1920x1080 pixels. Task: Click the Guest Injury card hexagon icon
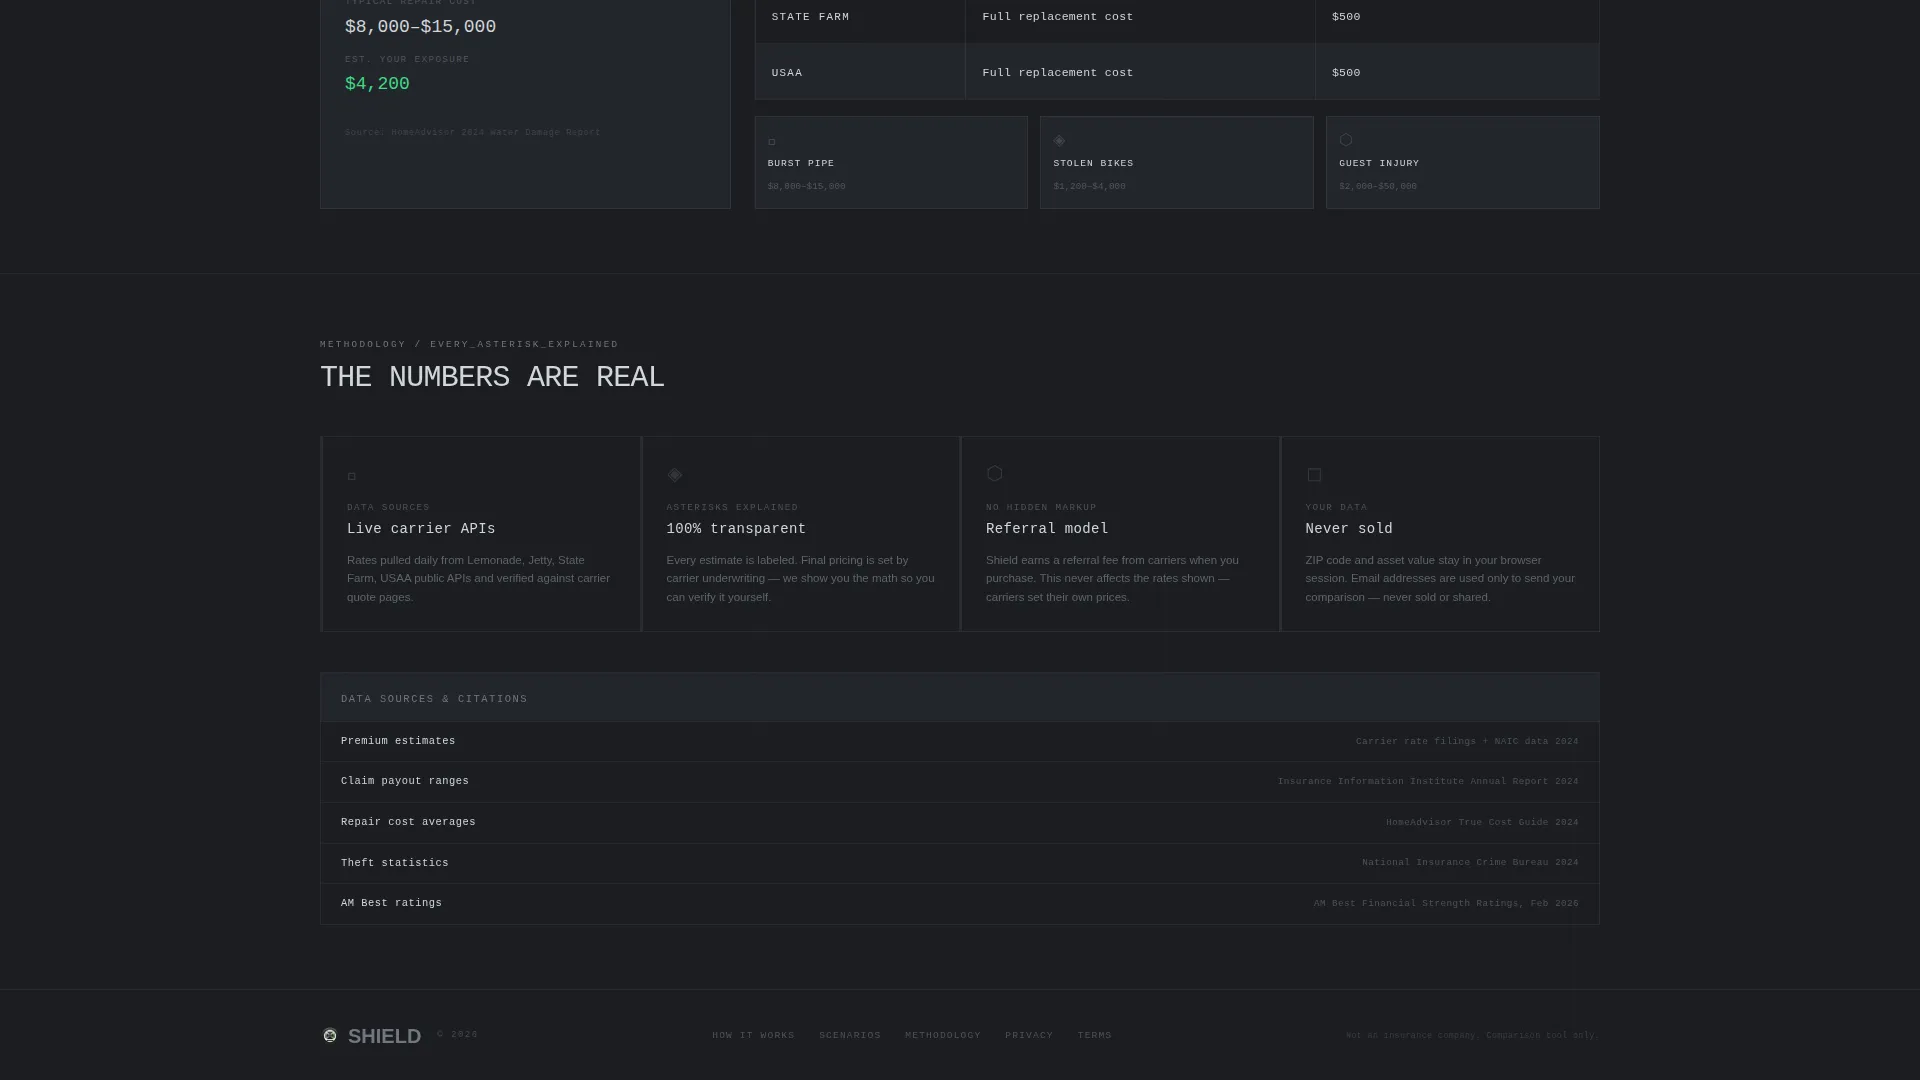[x=1346, y=140]
